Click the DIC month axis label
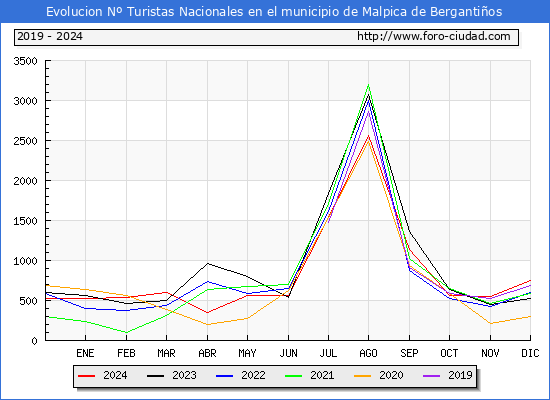The image size is (550, 400). [x=530, y=353]
